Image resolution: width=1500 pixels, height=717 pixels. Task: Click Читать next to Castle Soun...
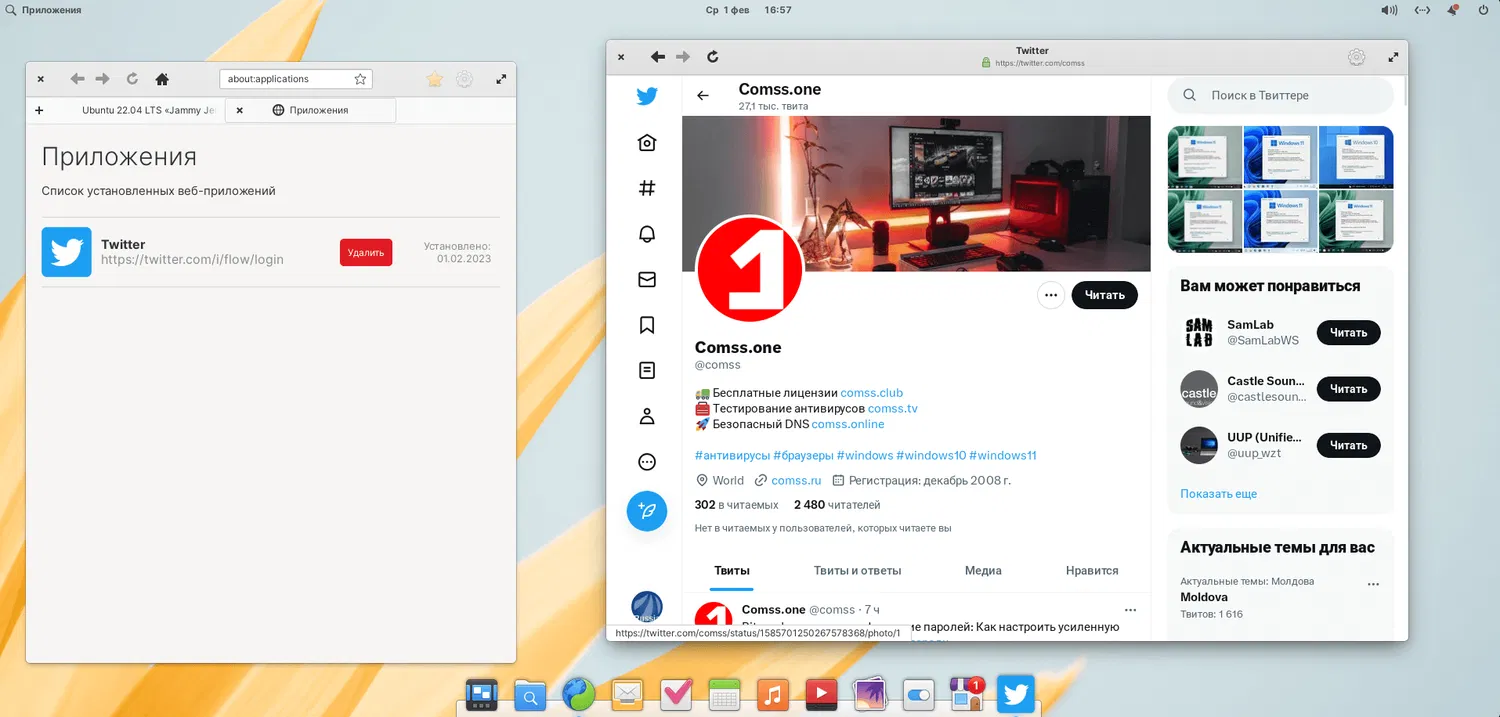click(1348, 389)
